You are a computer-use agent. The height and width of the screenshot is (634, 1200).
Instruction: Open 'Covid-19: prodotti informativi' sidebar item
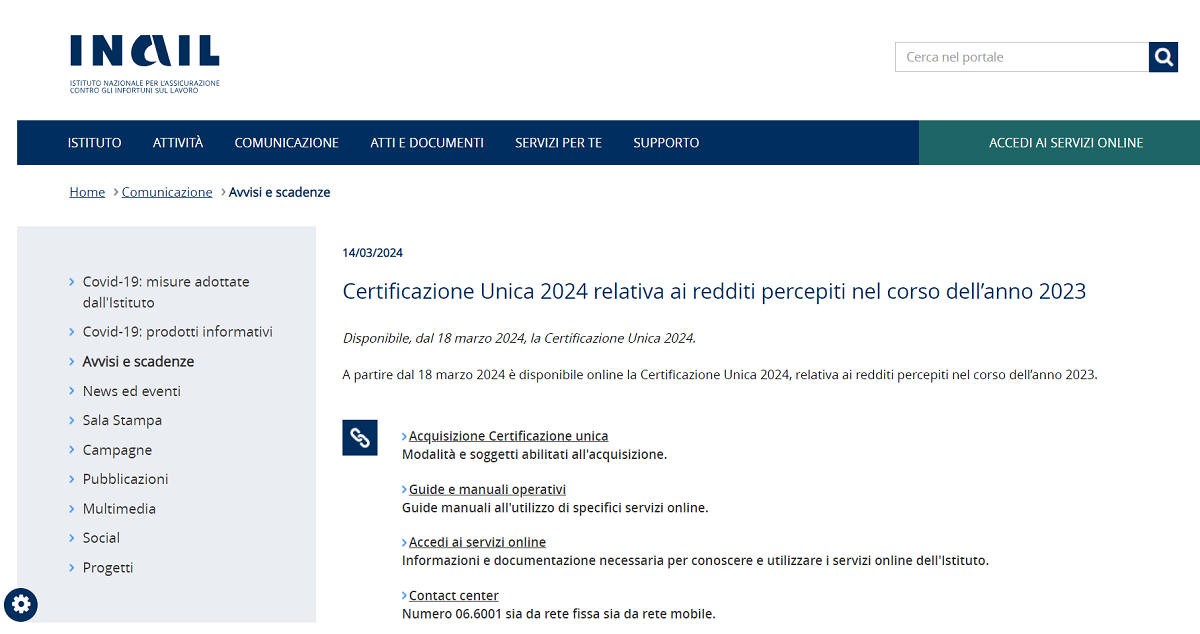(178, 332)
